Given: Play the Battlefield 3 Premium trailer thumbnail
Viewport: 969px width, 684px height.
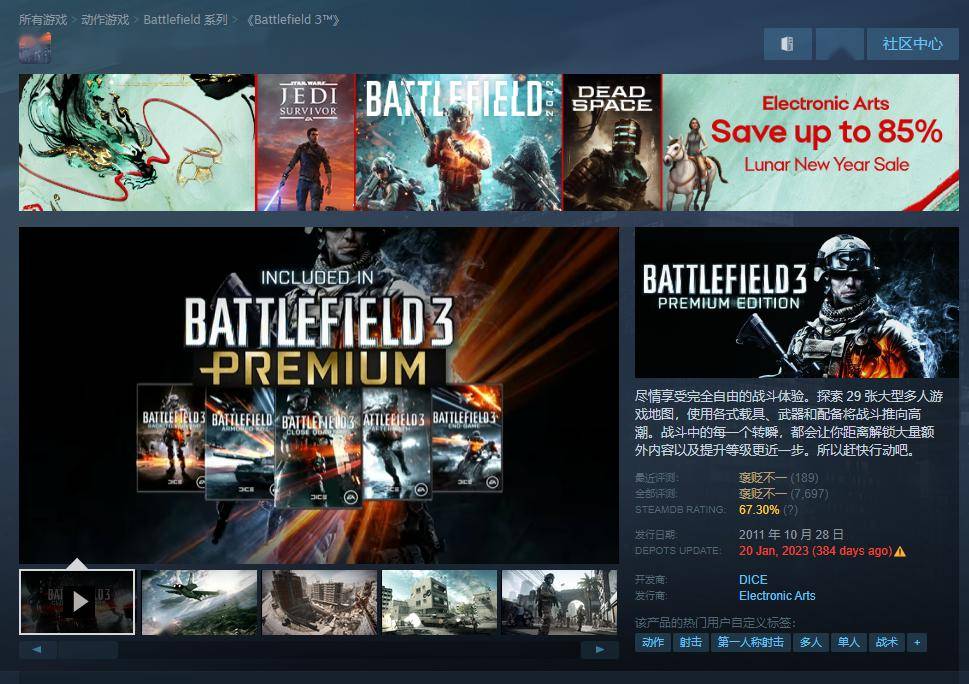Looking at the screenshot, I should click(x=77, y=602).
